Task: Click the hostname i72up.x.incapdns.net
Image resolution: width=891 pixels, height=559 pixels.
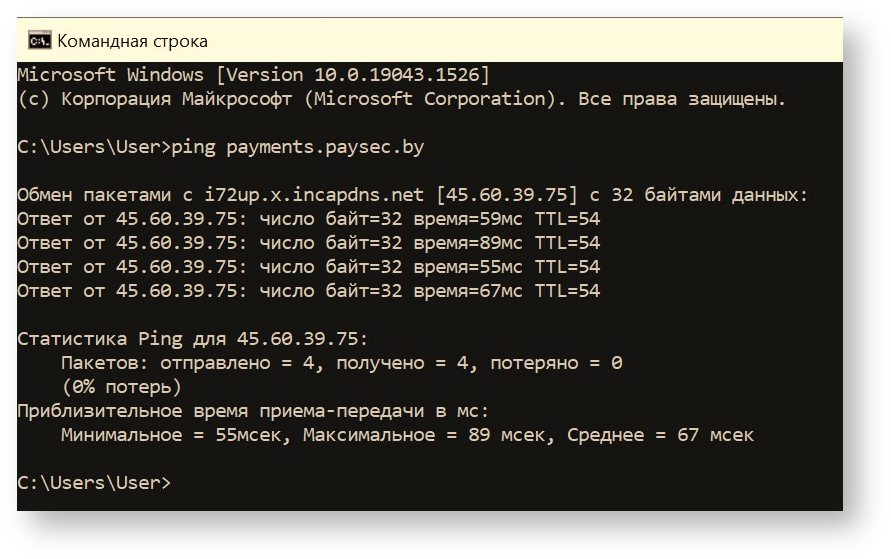Action: click(314, 195)
